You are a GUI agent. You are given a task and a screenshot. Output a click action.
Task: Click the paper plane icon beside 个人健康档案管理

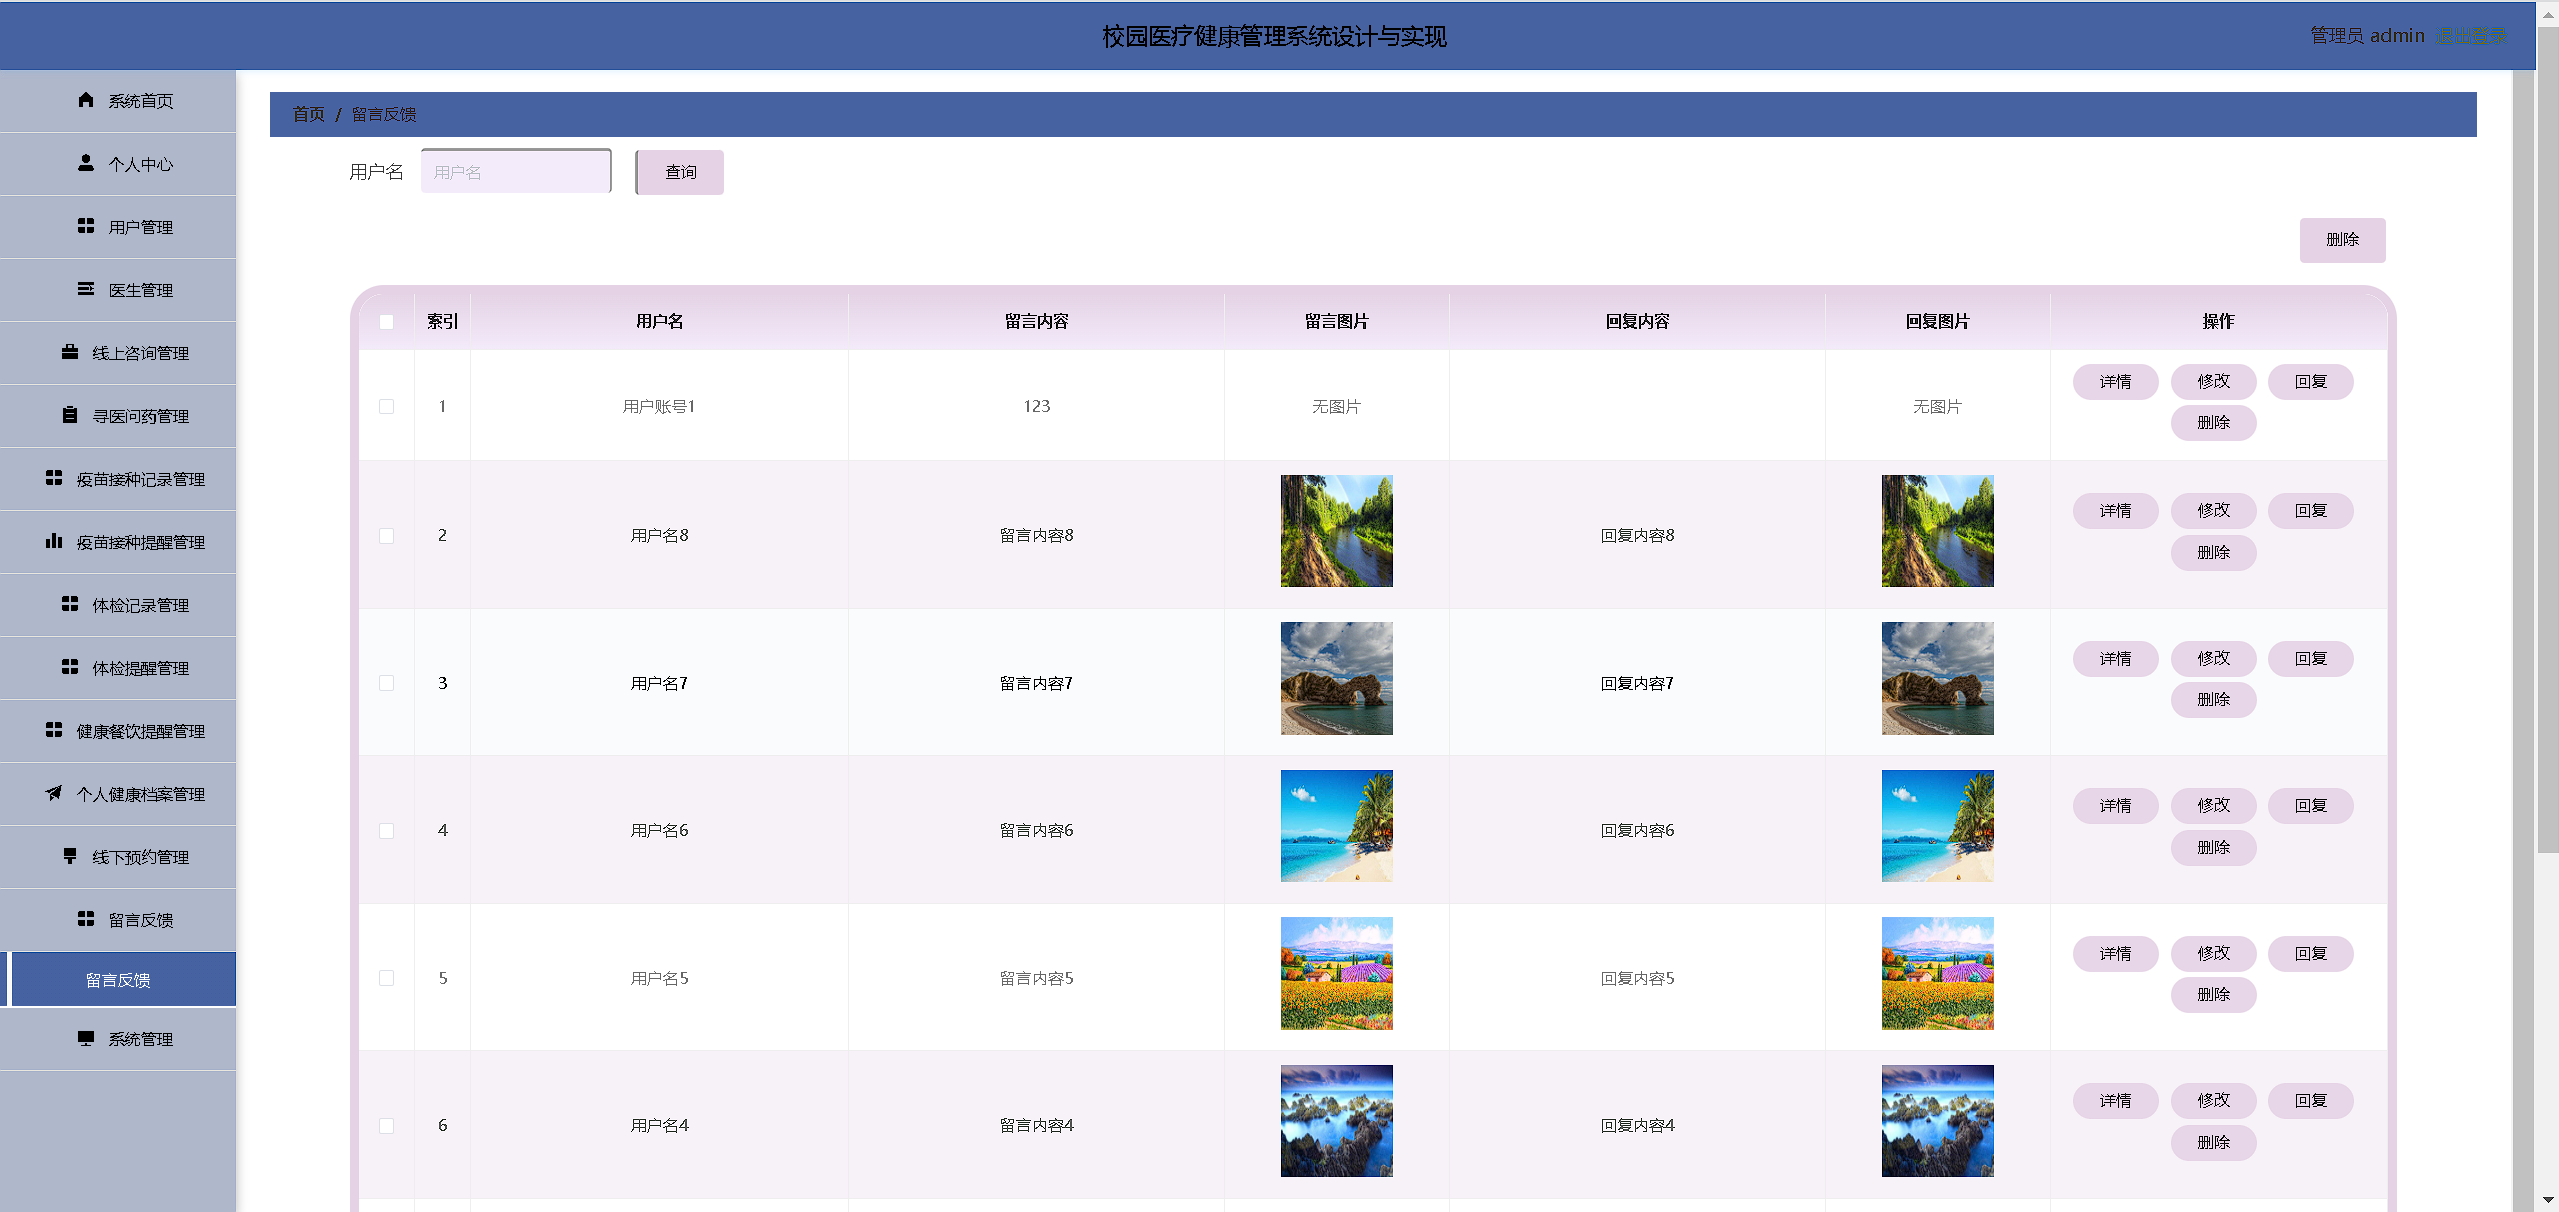54,793
